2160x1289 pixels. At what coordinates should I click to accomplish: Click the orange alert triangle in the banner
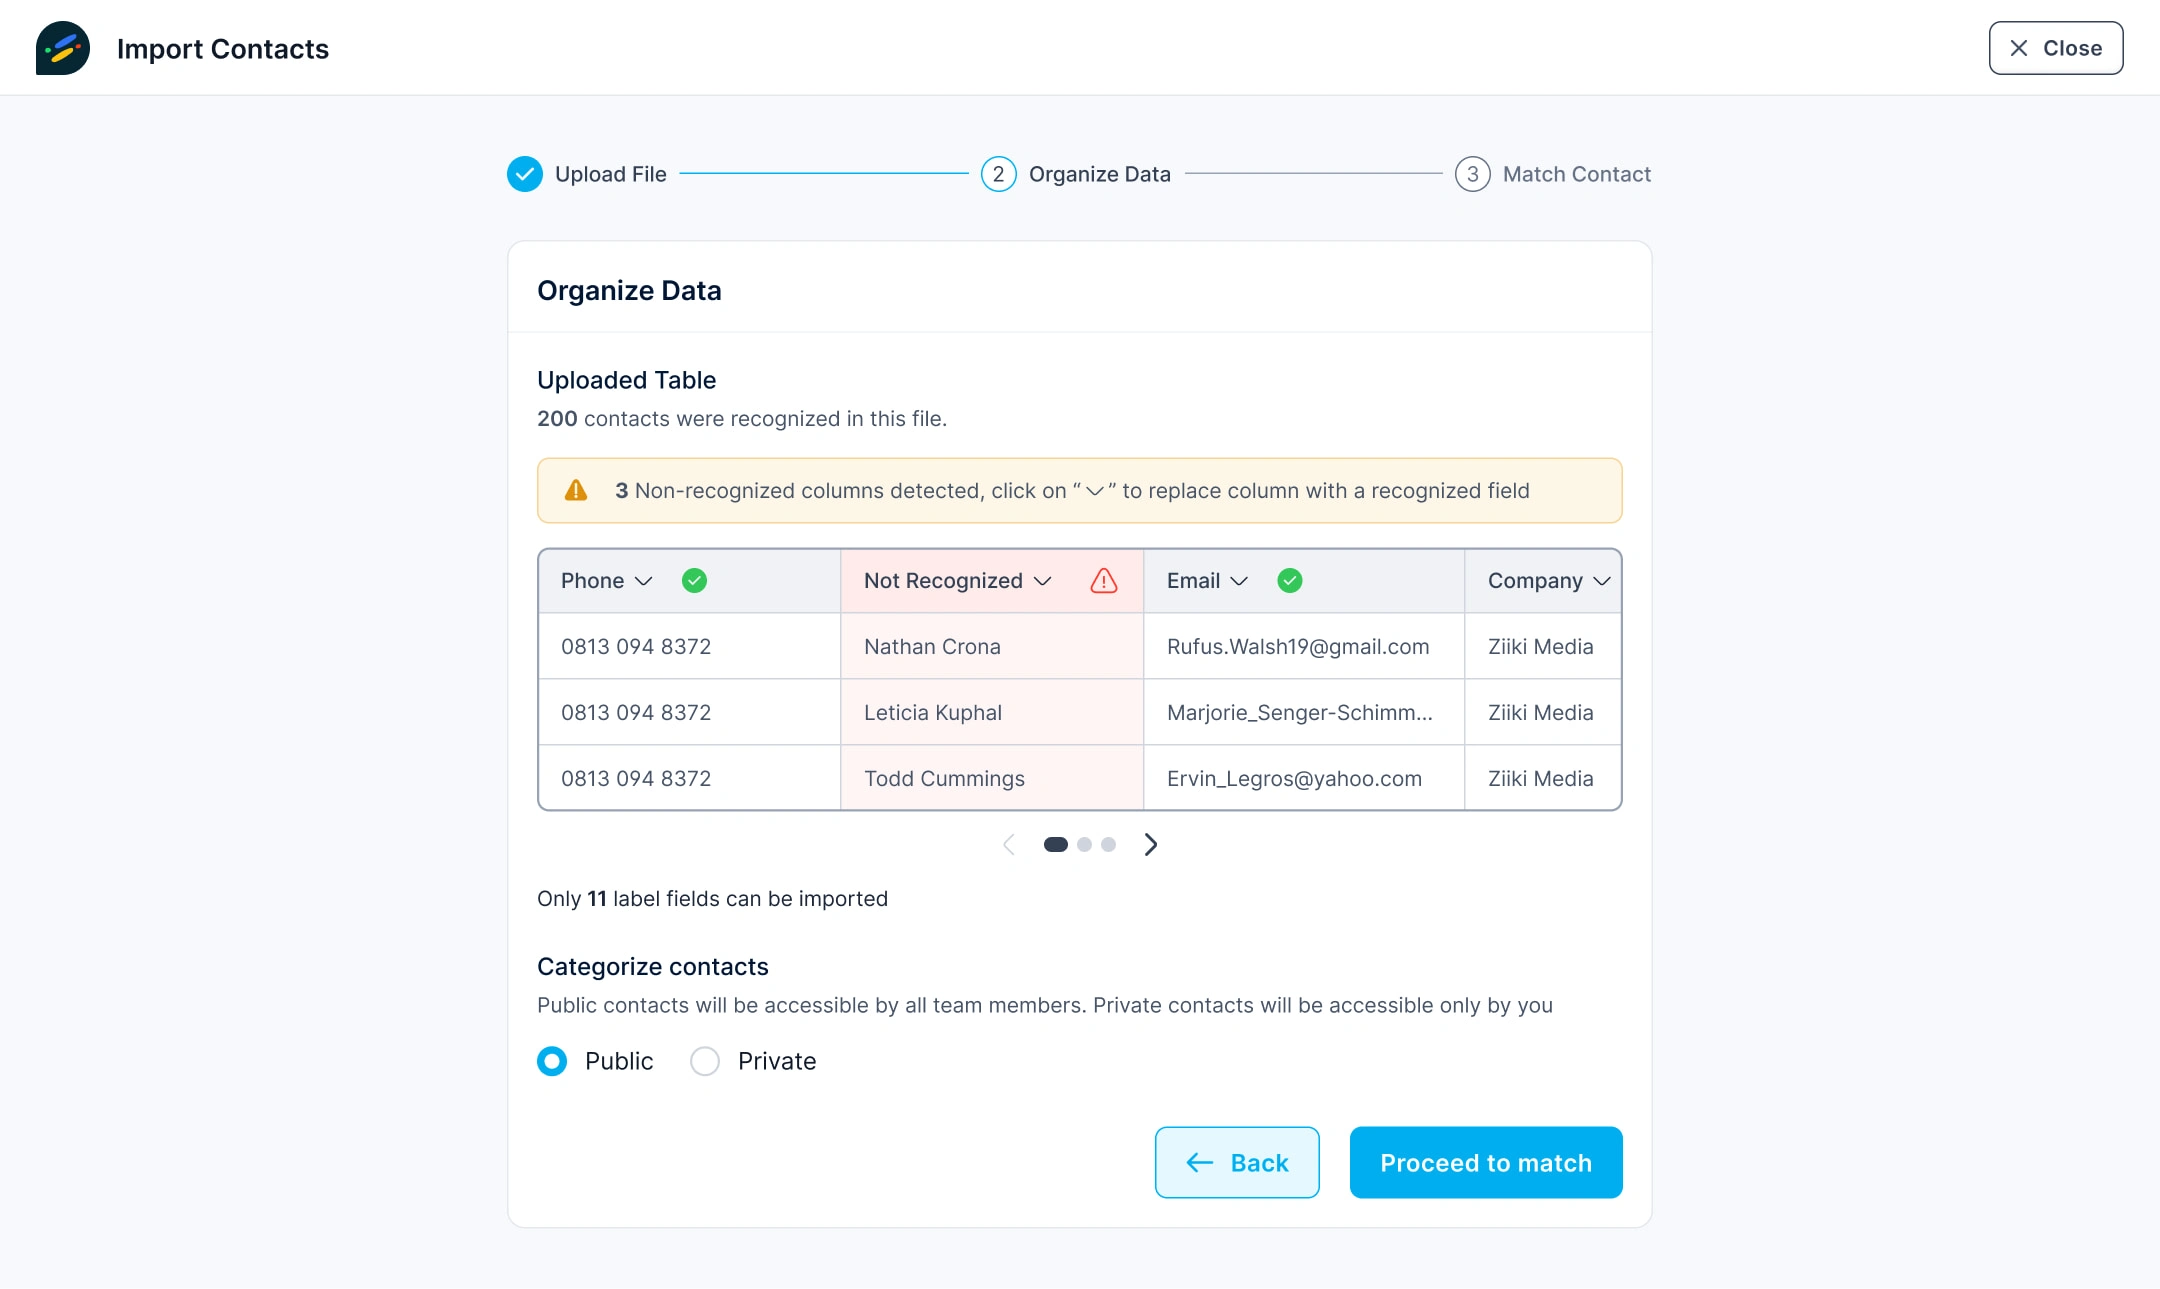576,491
